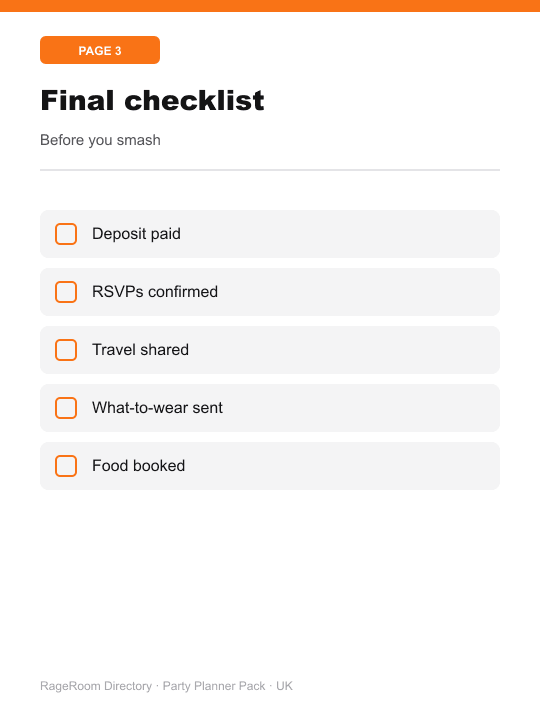This screenshot has height=720, width=540.
Task: Click the divider line under subtitle
Action: (270, 170)
